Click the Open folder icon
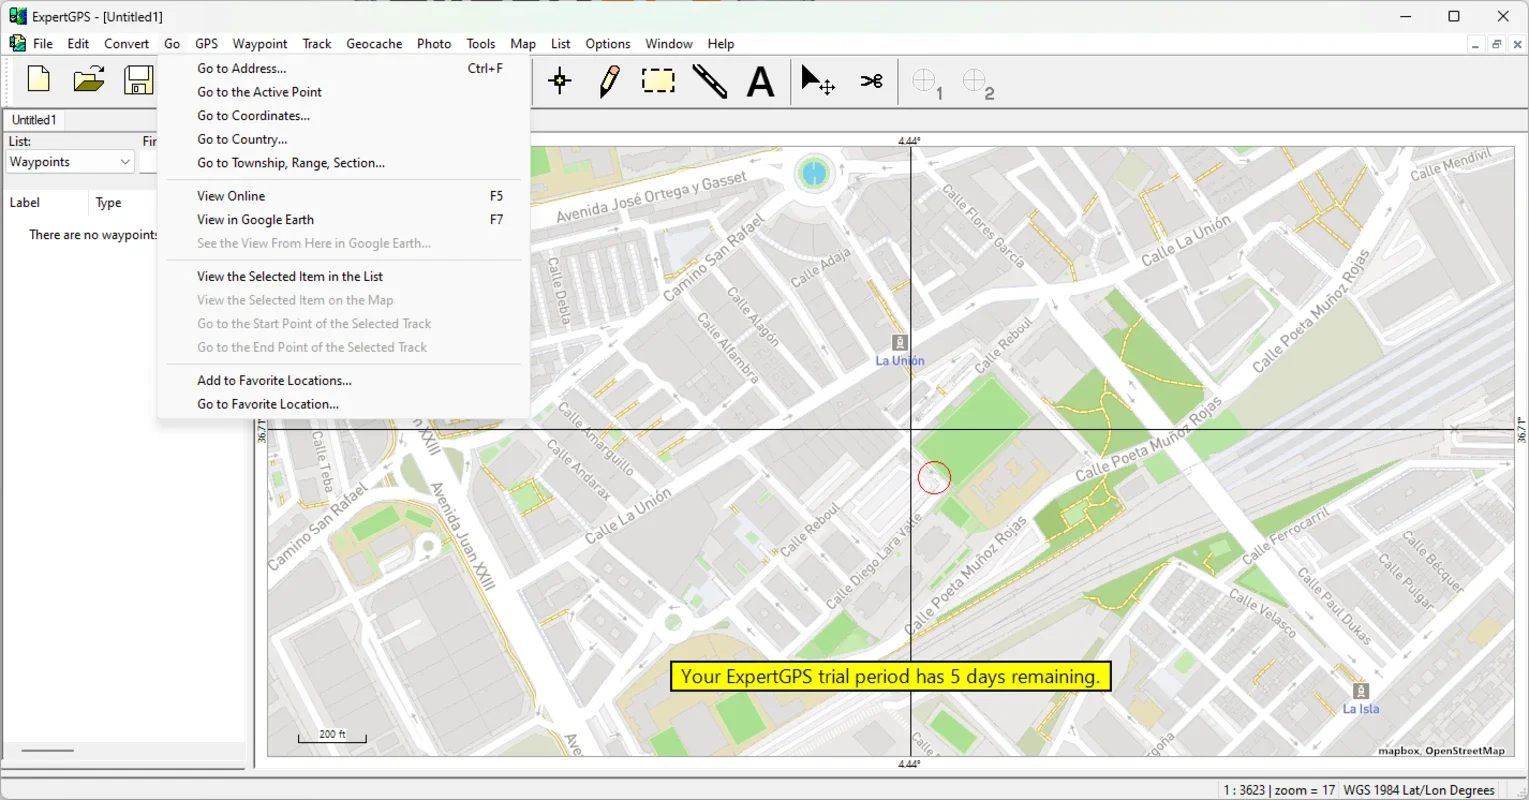The width and height of the screenshot is (1529, 800). click(89, 80)
